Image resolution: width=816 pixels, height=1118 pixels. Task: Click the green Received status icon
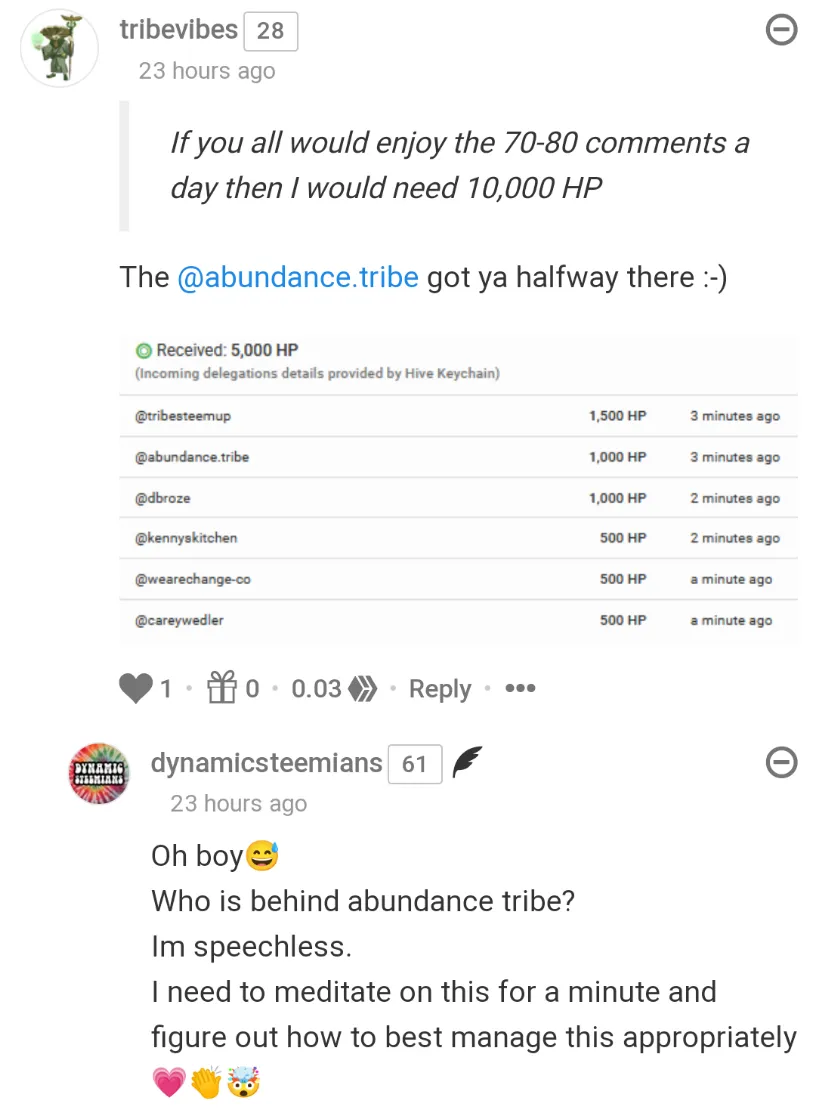[144, 350]
